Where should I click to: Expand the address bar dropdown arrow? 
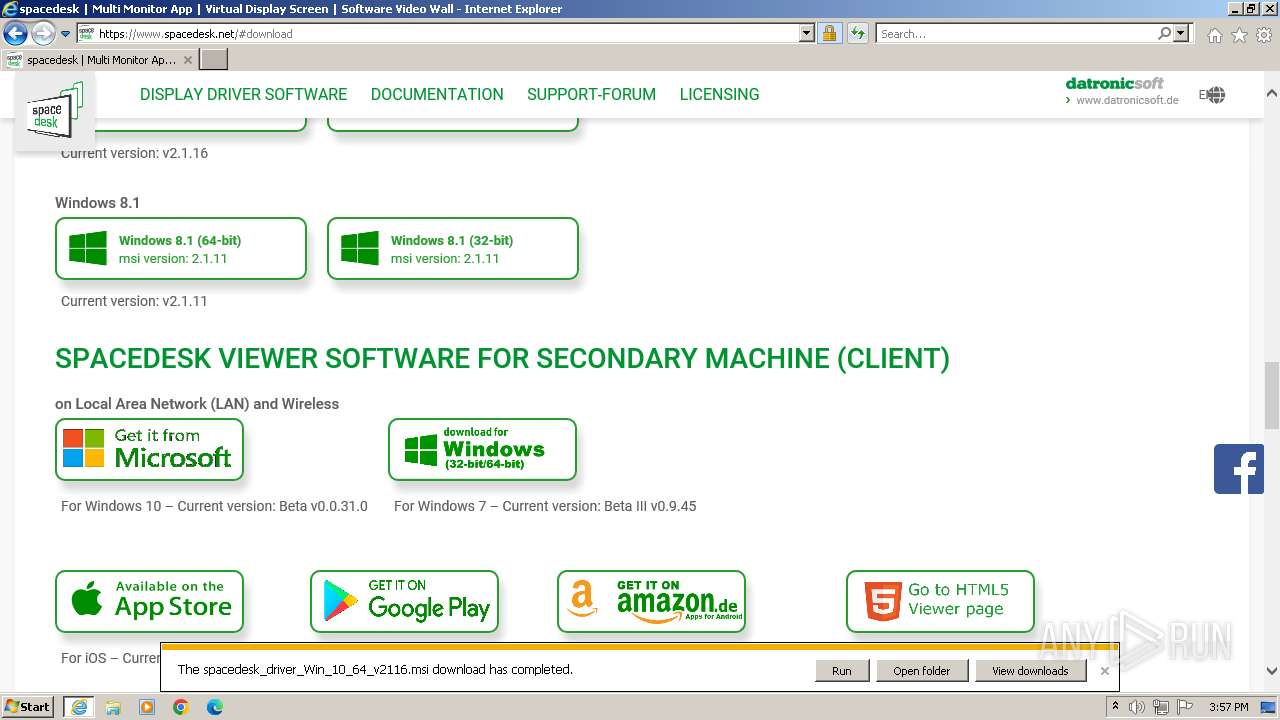[x=807, y=33]
